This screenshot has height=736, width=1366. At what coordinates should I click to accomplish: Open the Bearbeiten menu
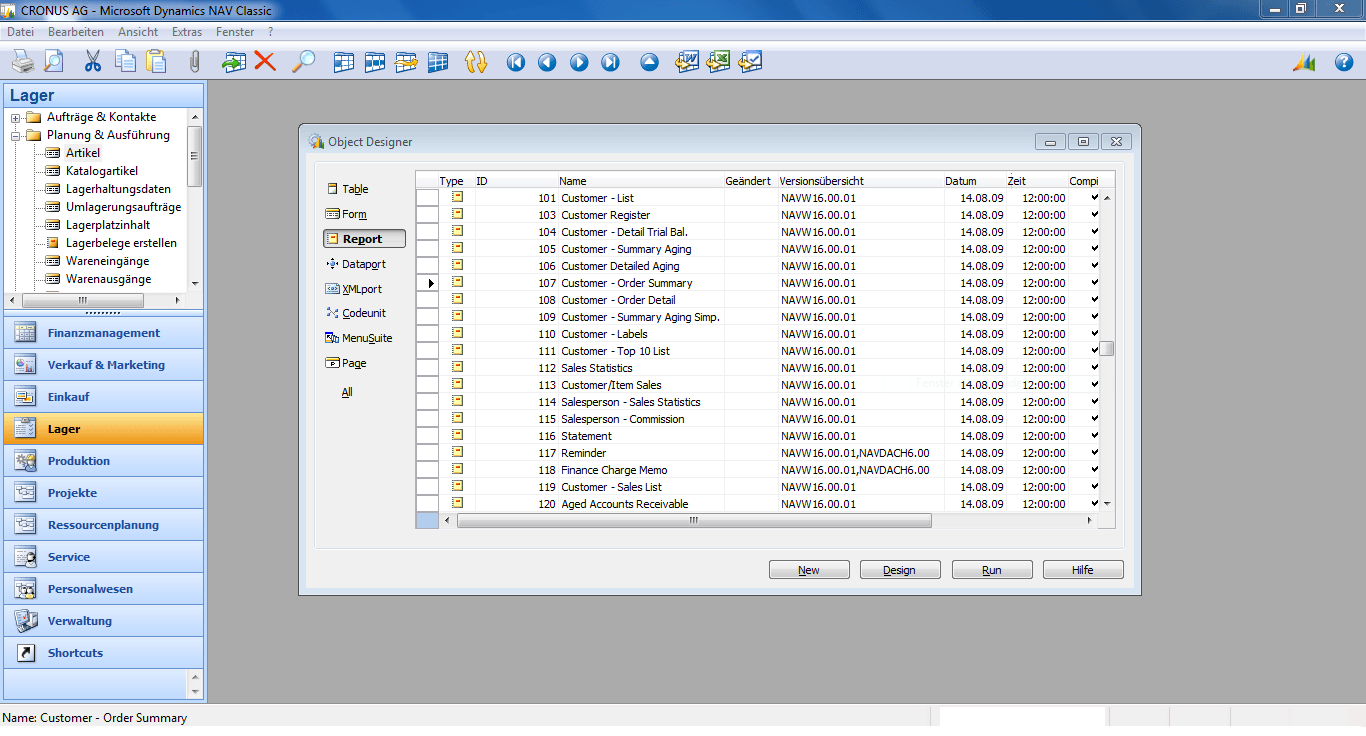tap(75, 32)
